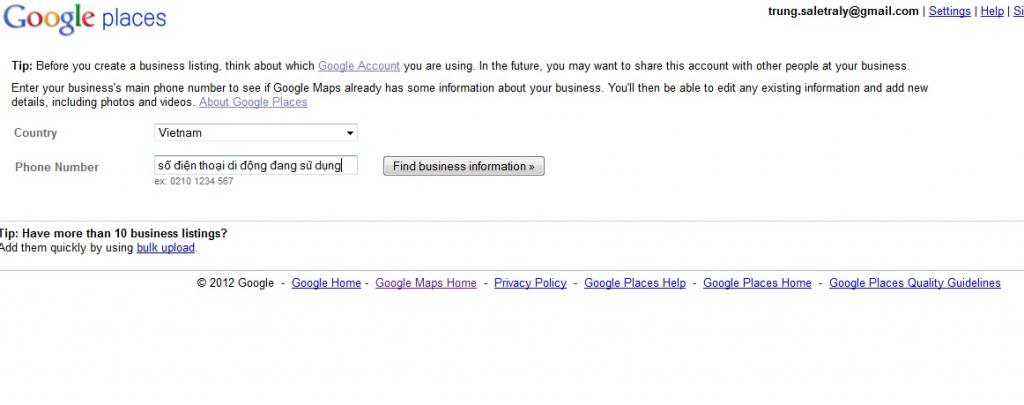
Task: Go to Google Maps Home footer link
Action: tap(426, 283)
